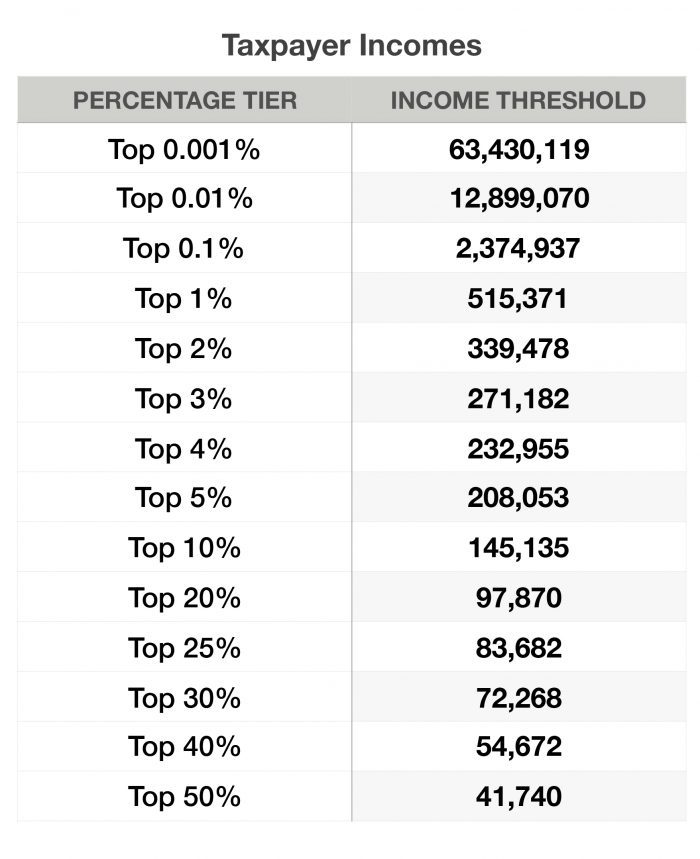Click the 271,182 income value
The image size is (700, 859).
point(517,399)
